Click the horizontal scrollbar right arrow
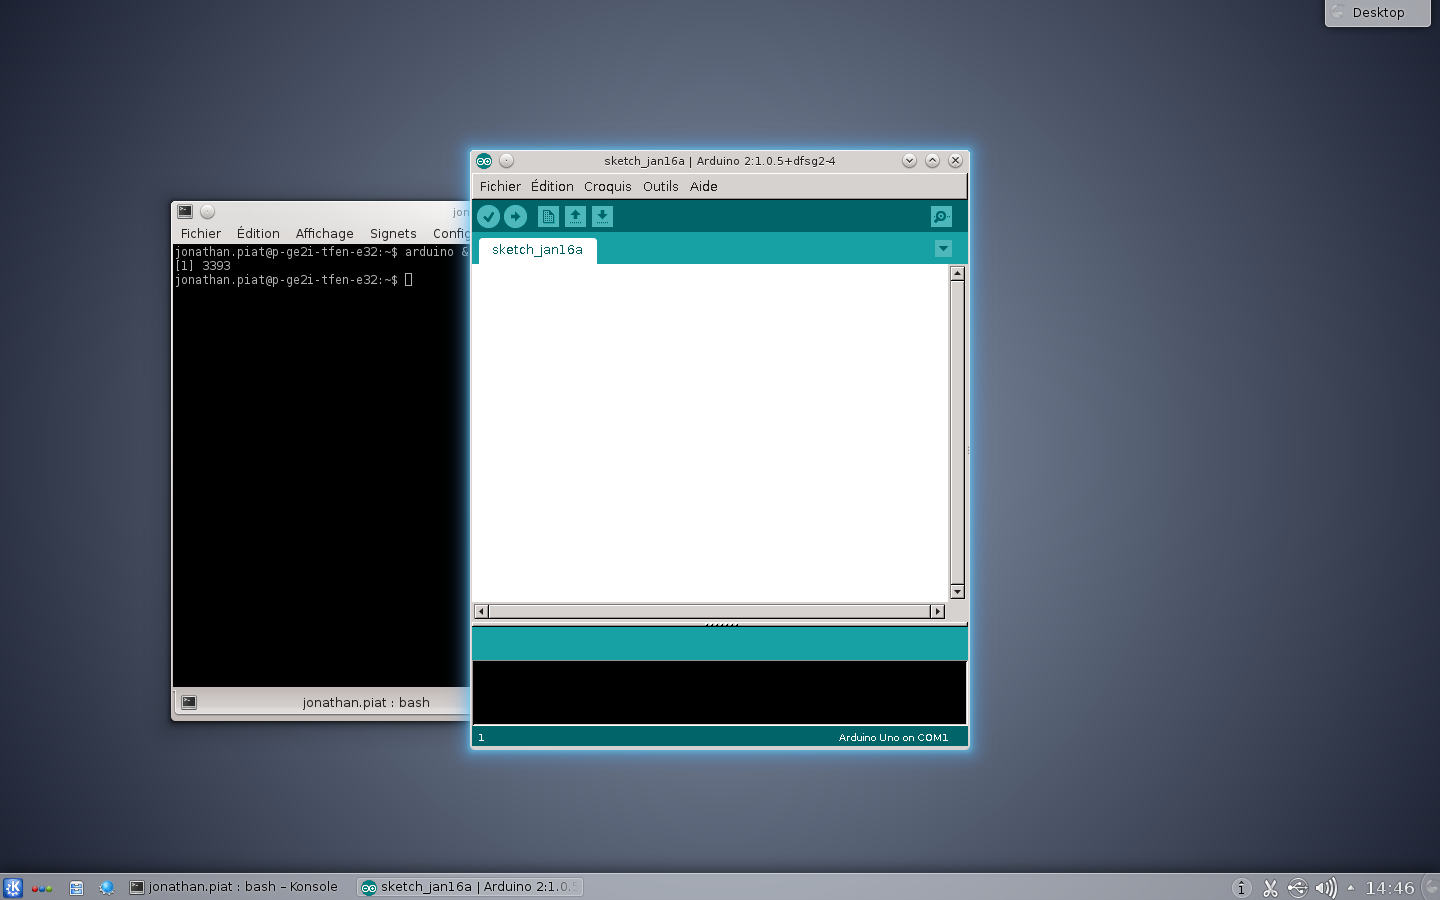 click(937, 611)
